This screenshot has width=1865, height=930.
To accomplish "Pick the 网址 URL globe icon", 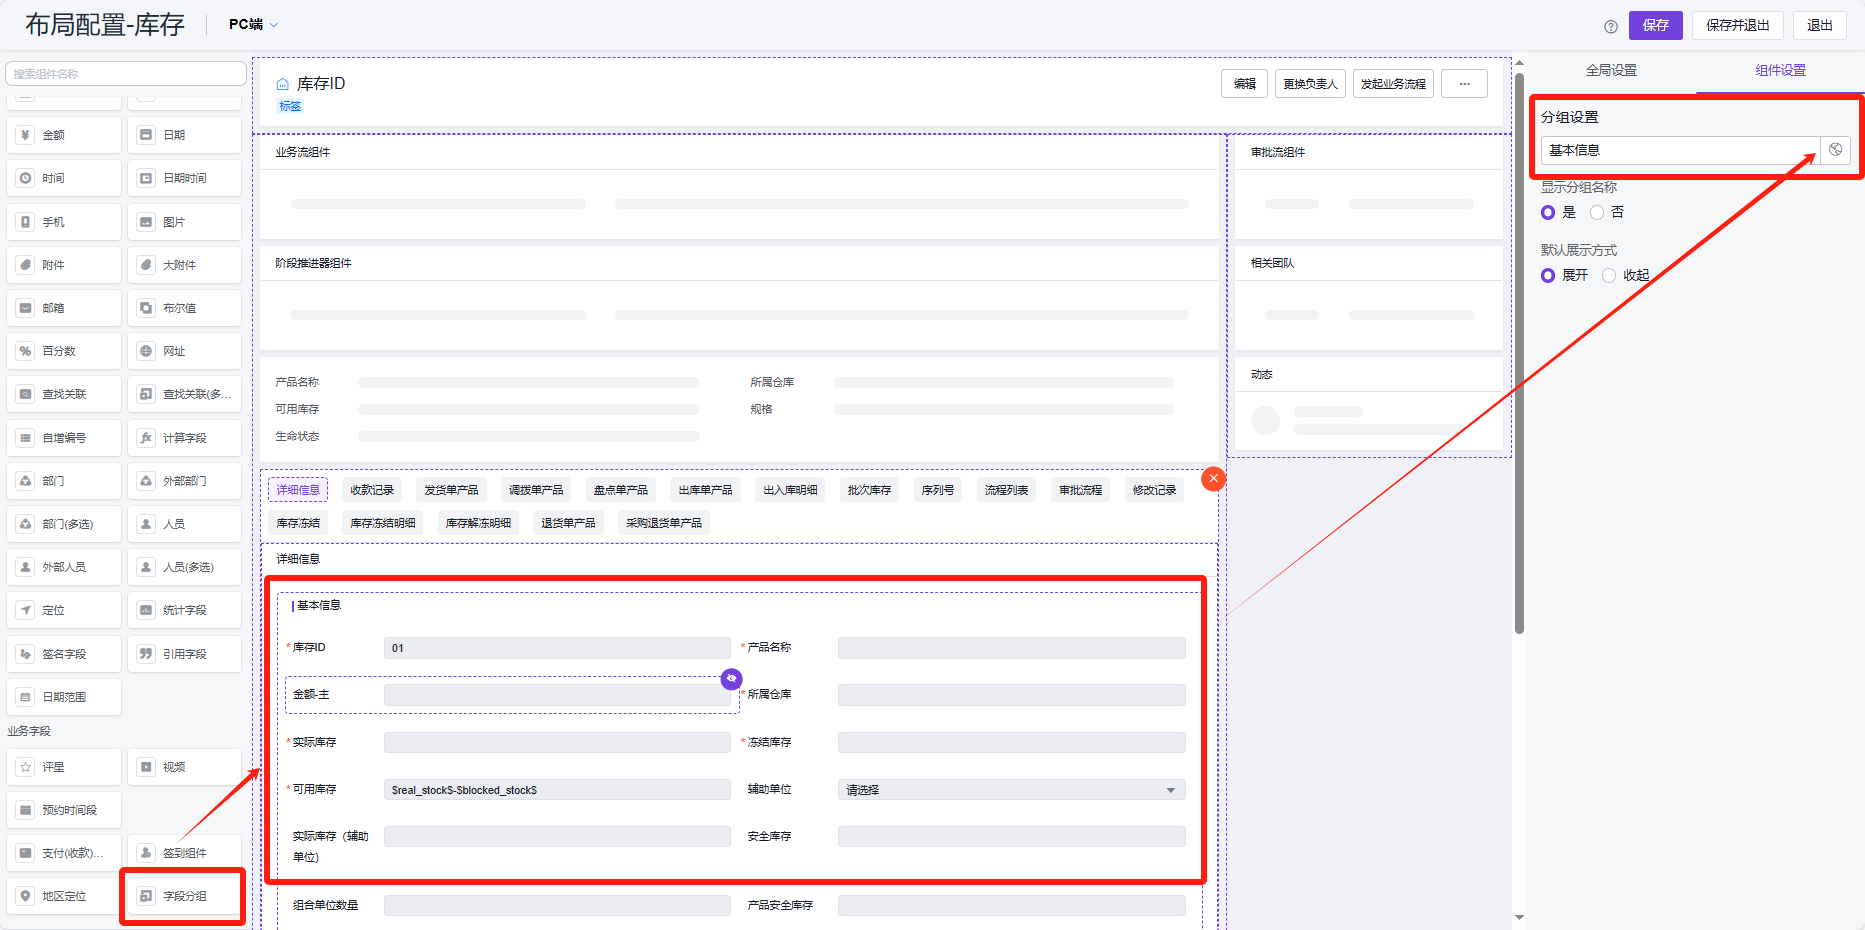I will pos(146,351).
